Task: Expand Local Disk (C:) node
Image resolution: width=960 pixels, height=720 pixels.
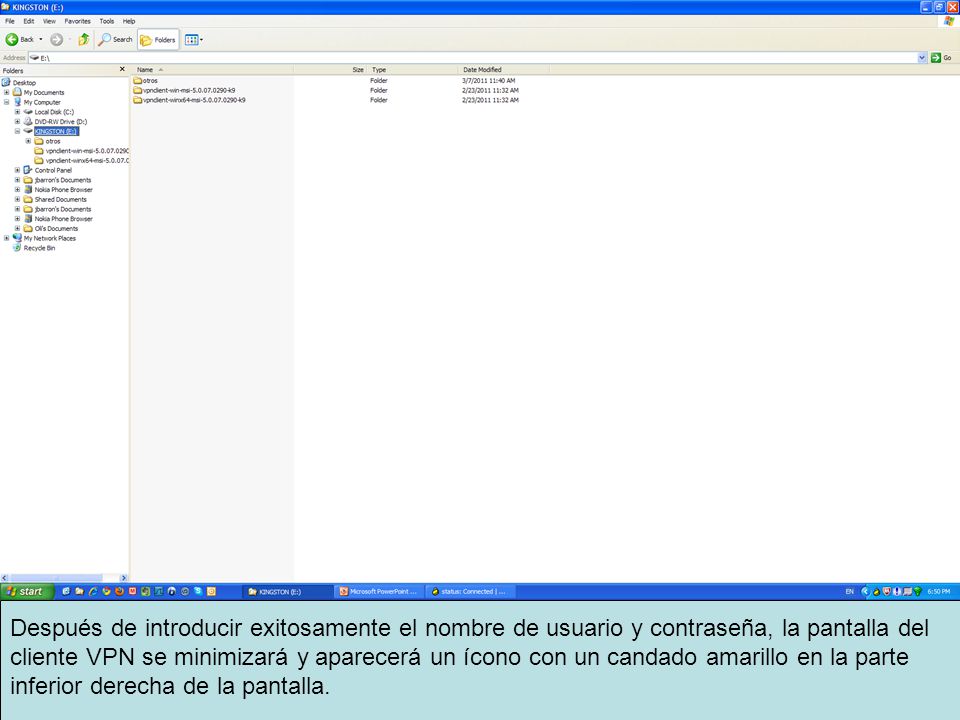Action: (x=18, y=112)
